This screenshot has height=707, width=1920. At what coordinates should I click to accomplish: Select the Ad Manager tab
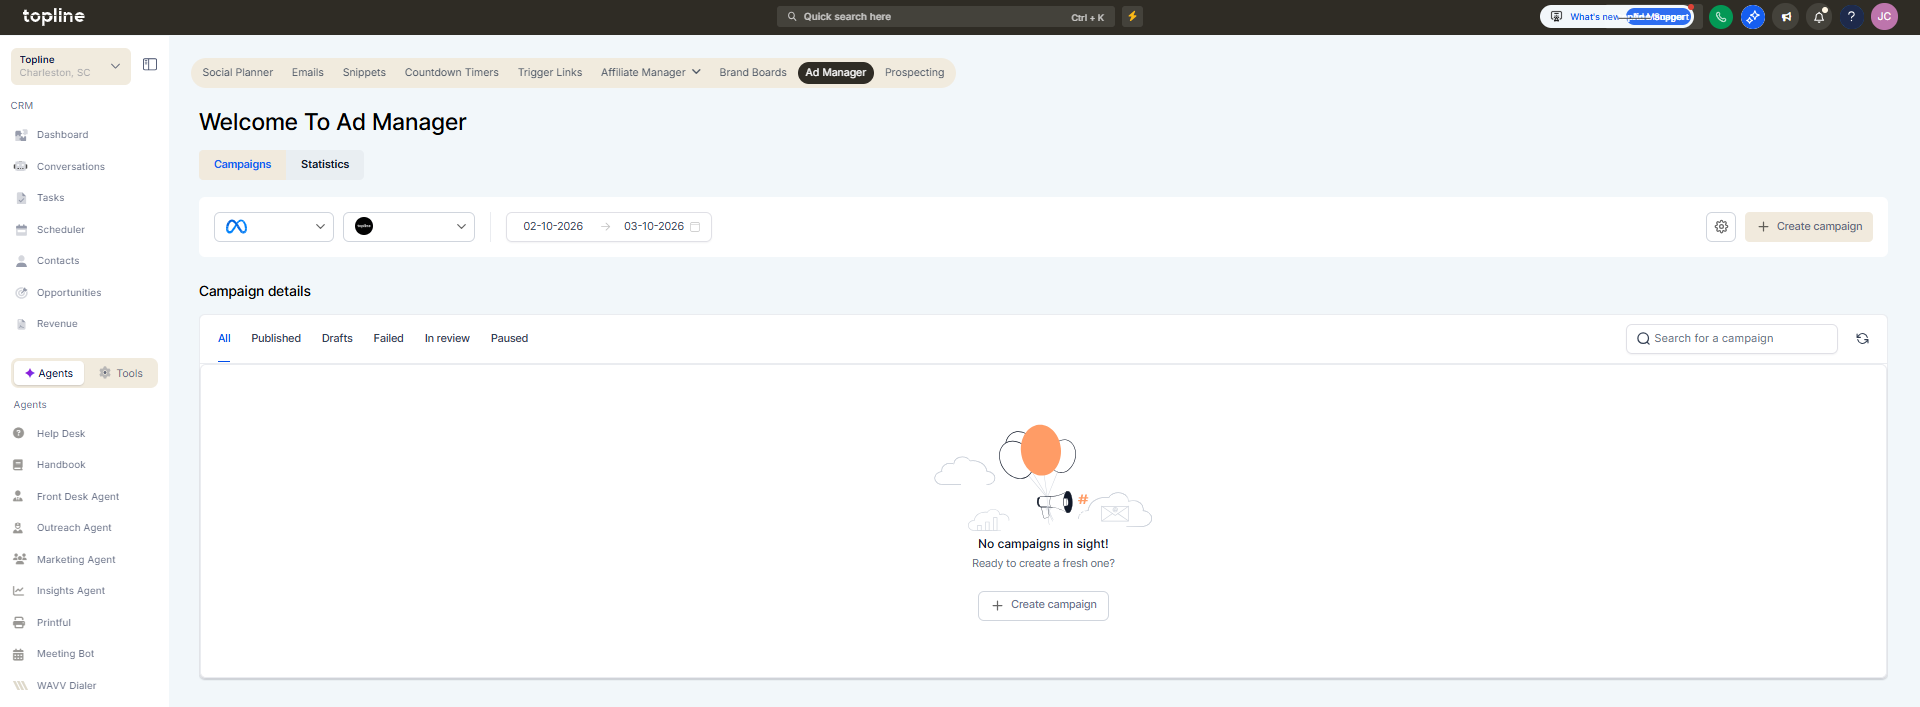836,72
